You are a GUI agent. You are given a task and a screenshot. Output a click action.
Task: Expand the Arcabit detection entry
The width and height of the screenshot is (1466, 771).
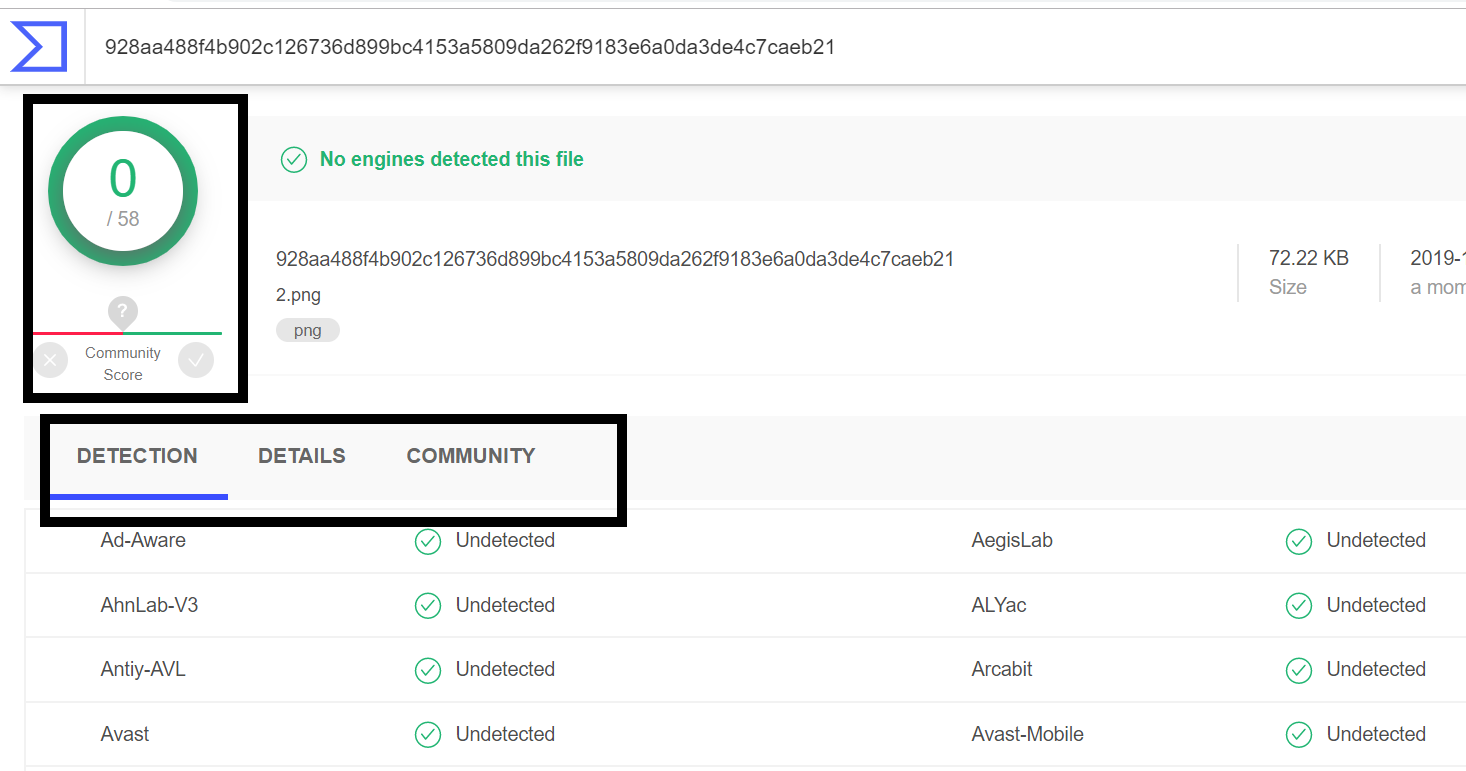1002,670
